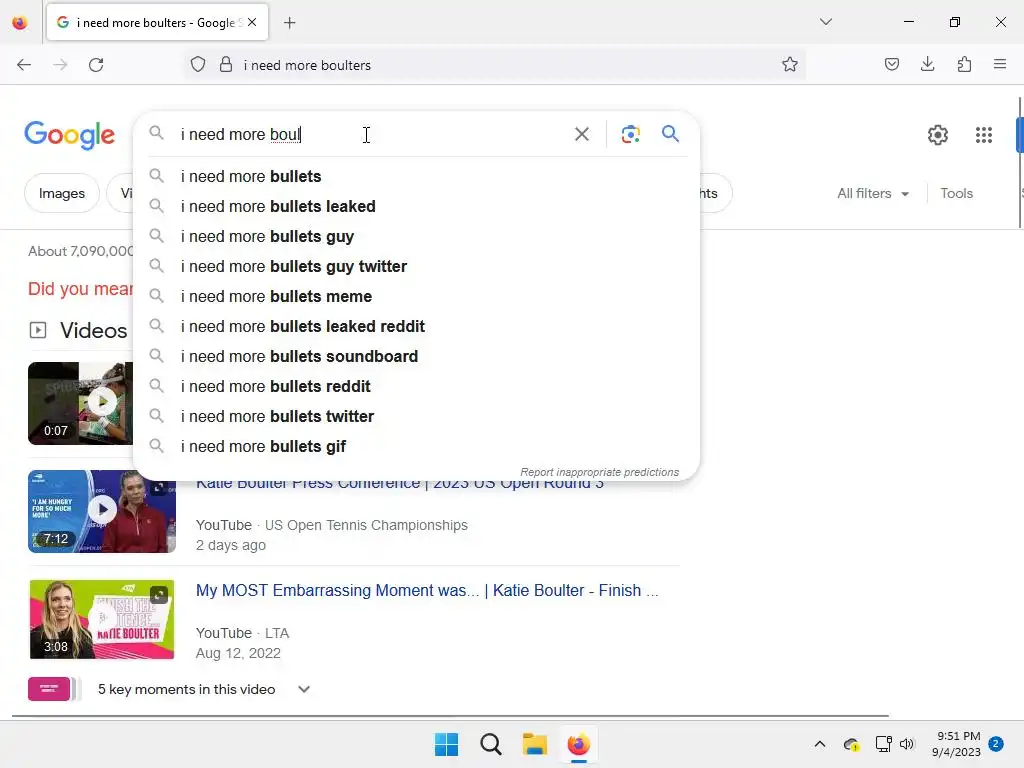Open the list all tabs chevron
This screenshot has width=1024, height=768.
click(825, 22)
